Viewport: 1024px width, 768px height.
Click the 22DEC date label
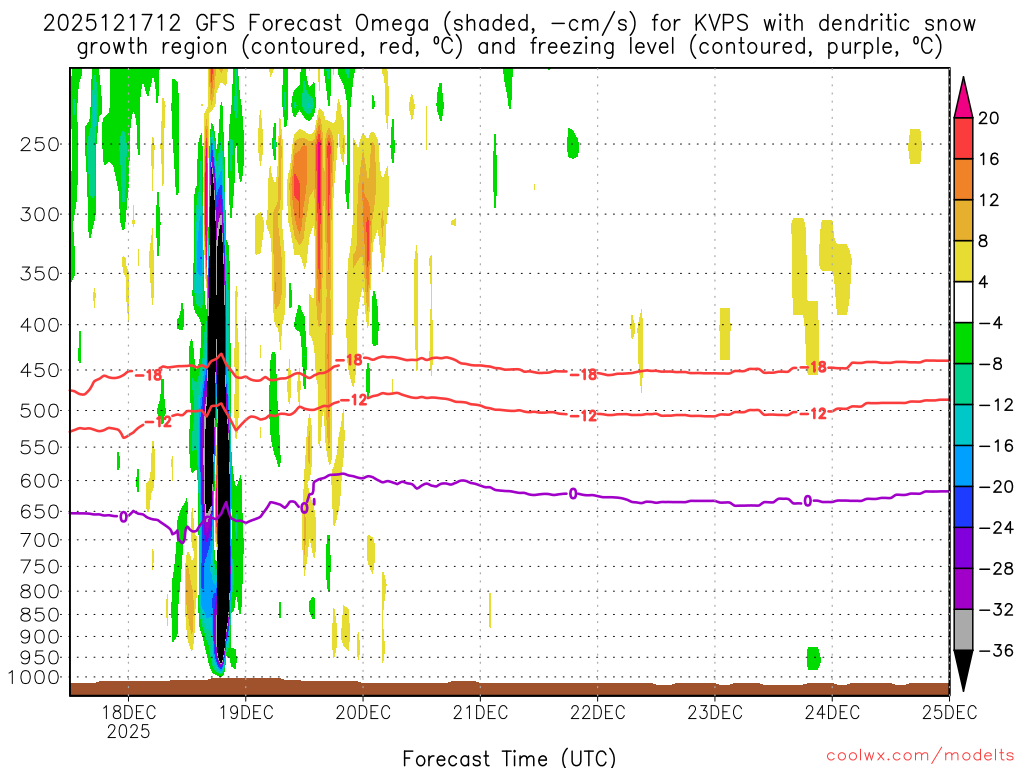[x=598, y=712]
